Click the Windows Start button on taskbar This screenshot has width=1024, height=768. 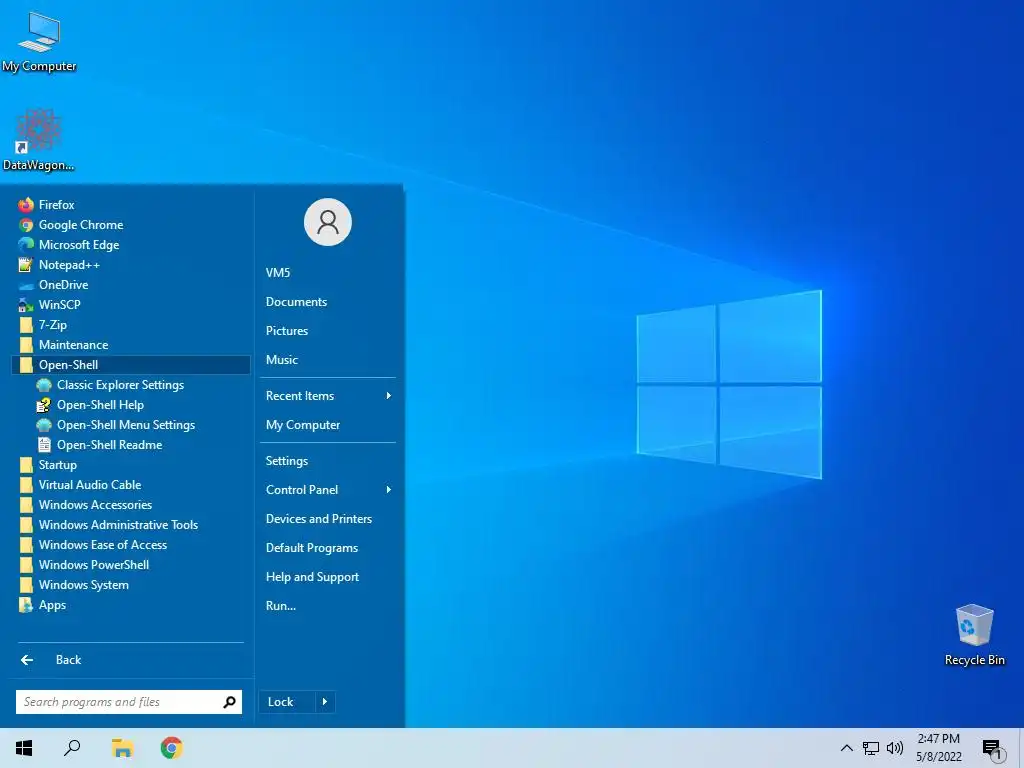[24, 748]
